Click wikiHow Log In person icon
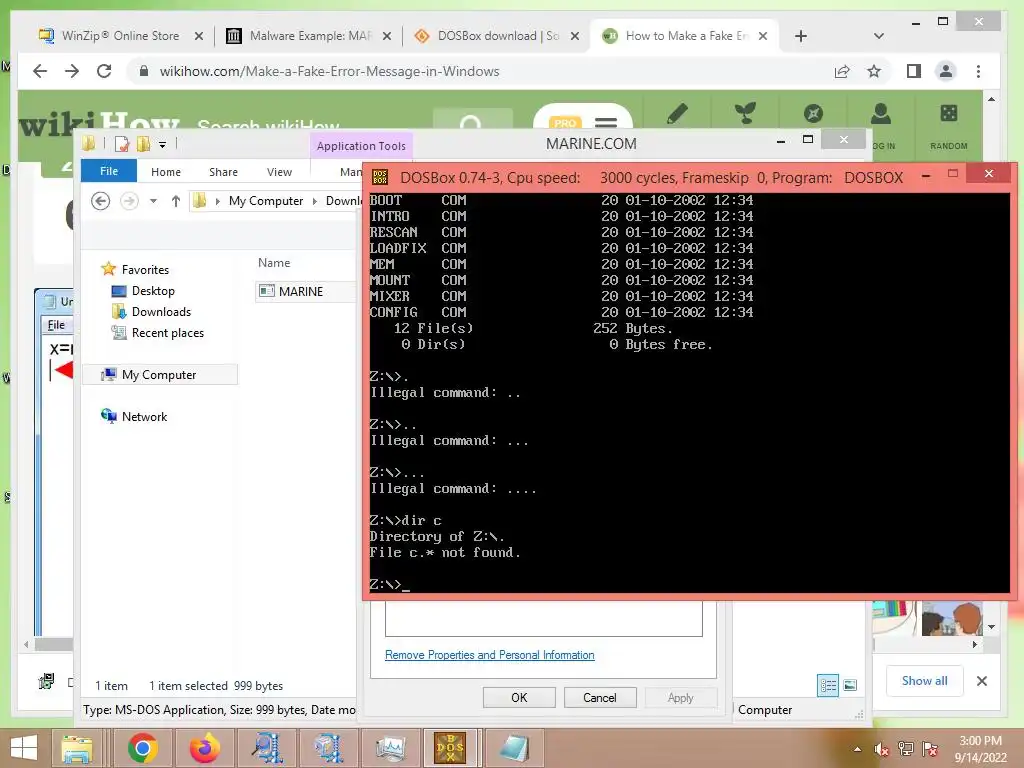 coord(881,114)
